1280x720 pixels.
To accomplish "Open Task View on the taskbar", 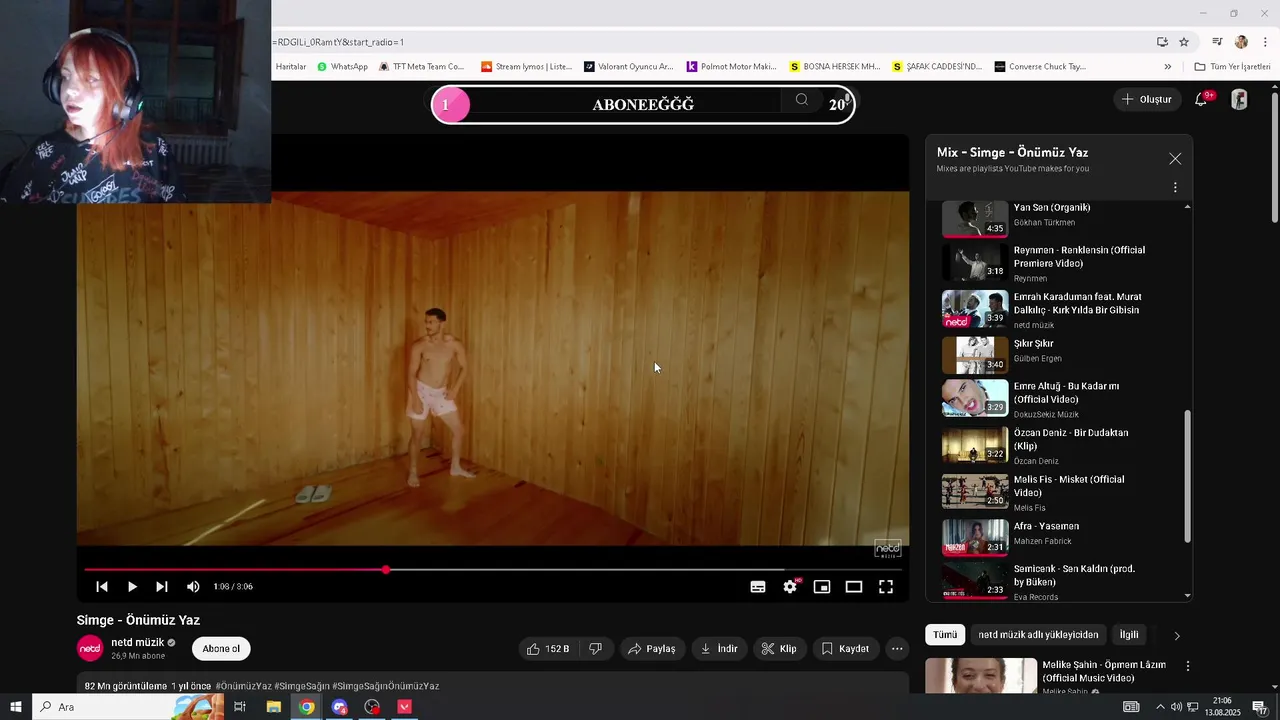I will point(240,707).
